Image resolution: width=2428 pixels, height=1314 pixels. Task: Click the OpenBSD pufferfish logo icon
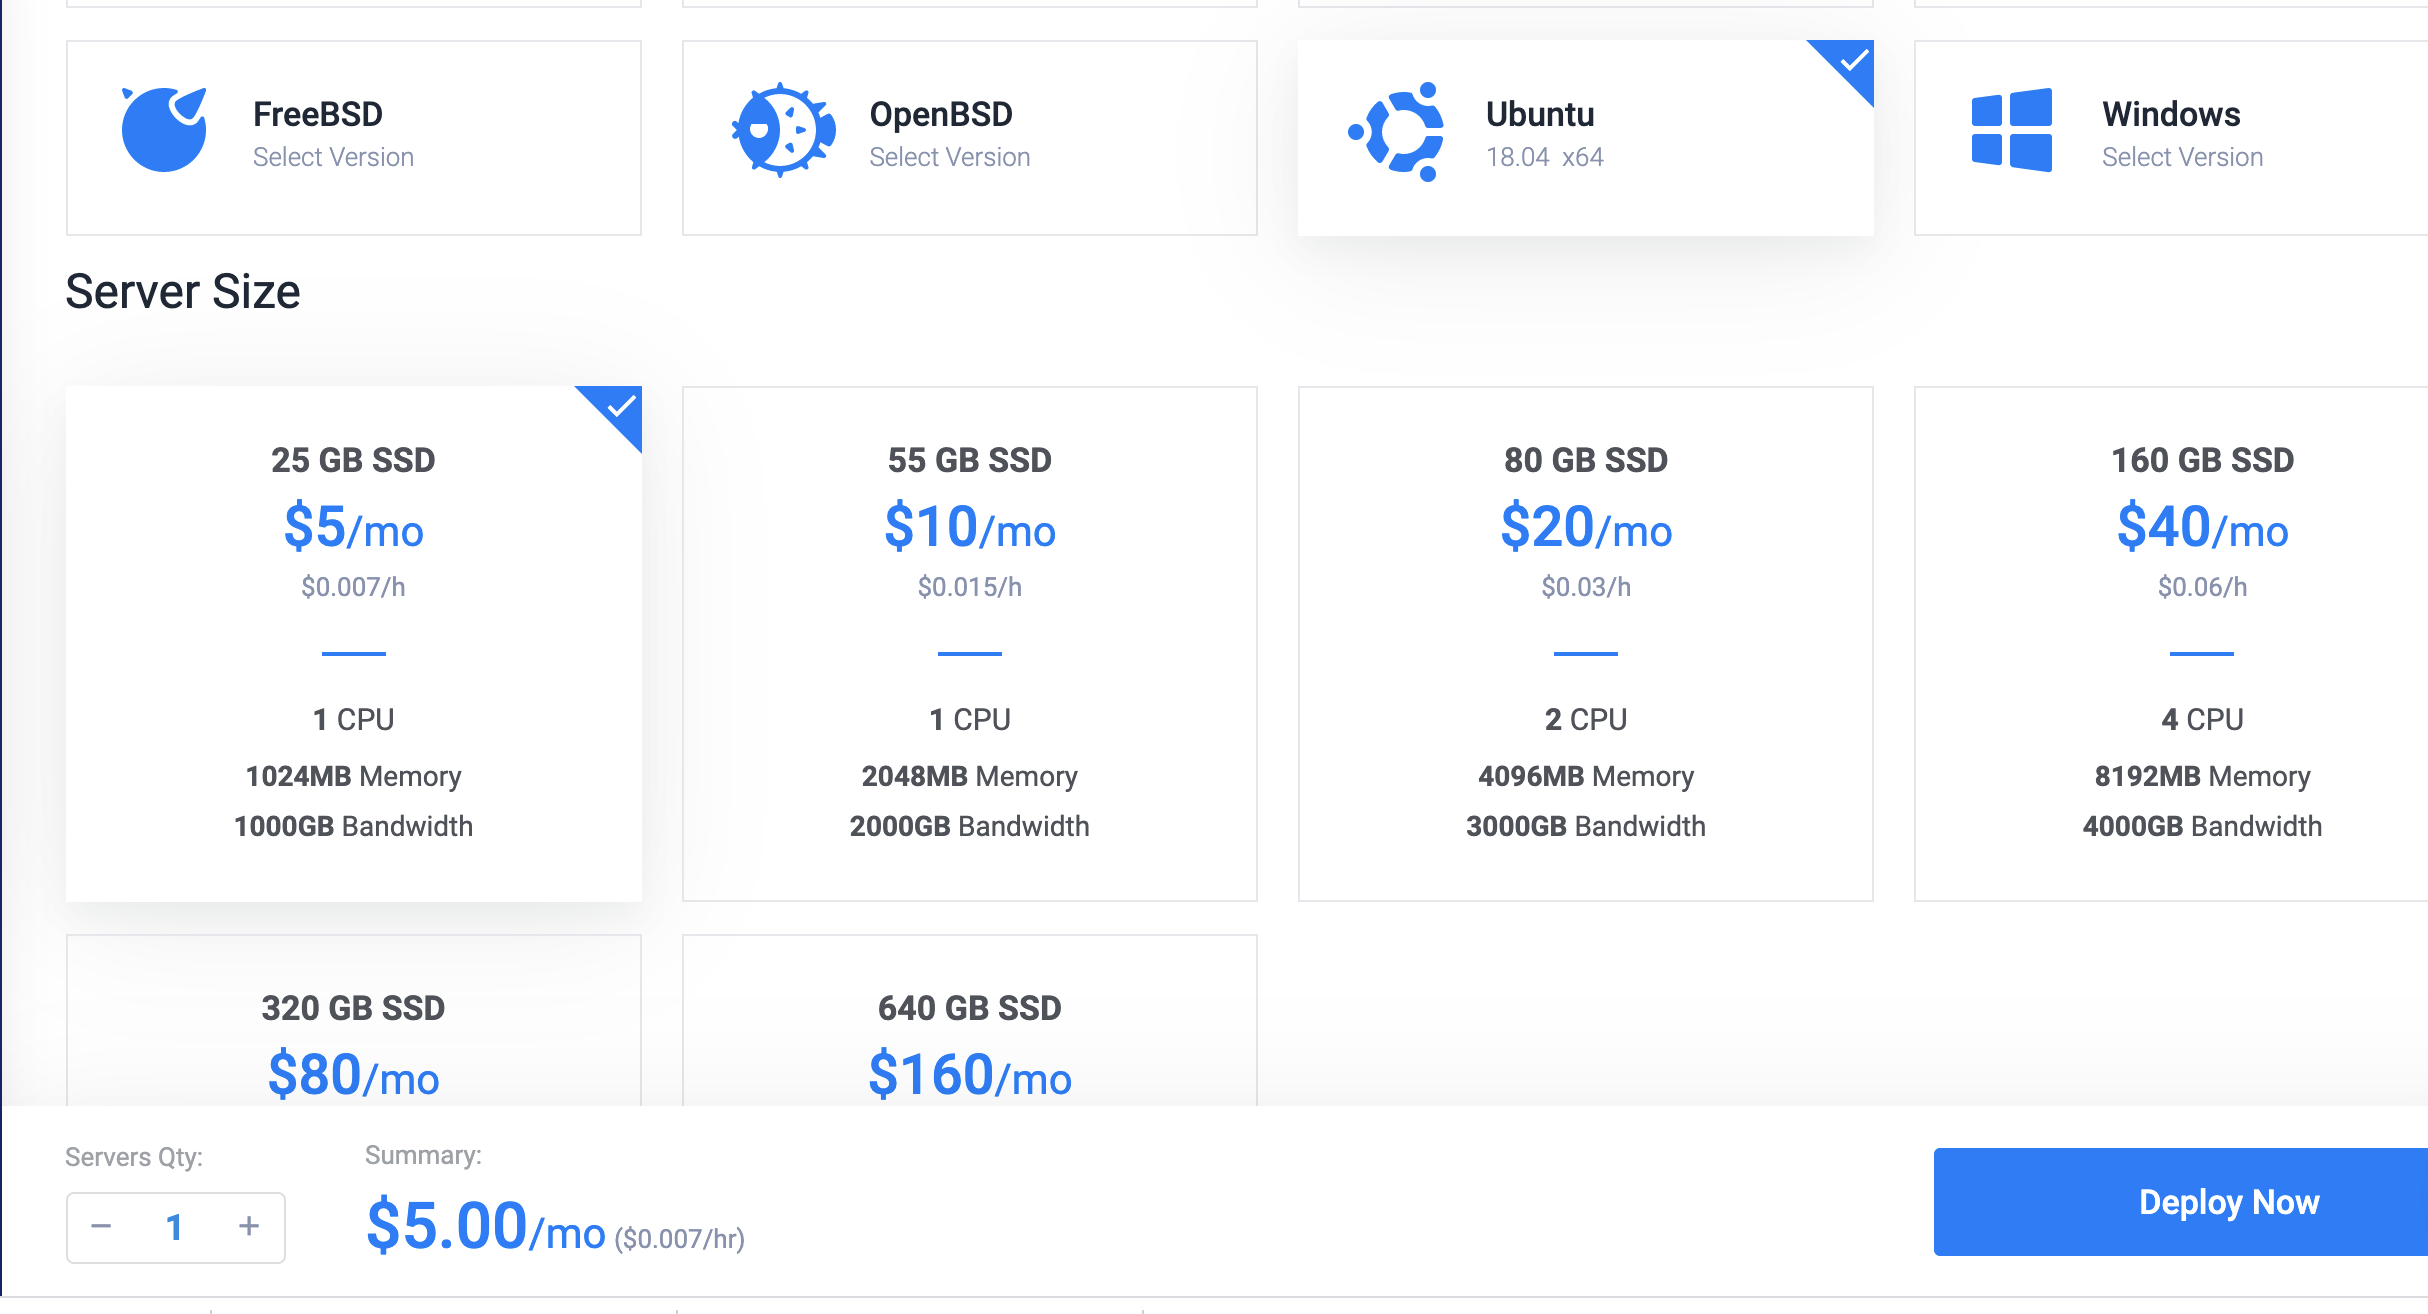(x=783, y=130)
